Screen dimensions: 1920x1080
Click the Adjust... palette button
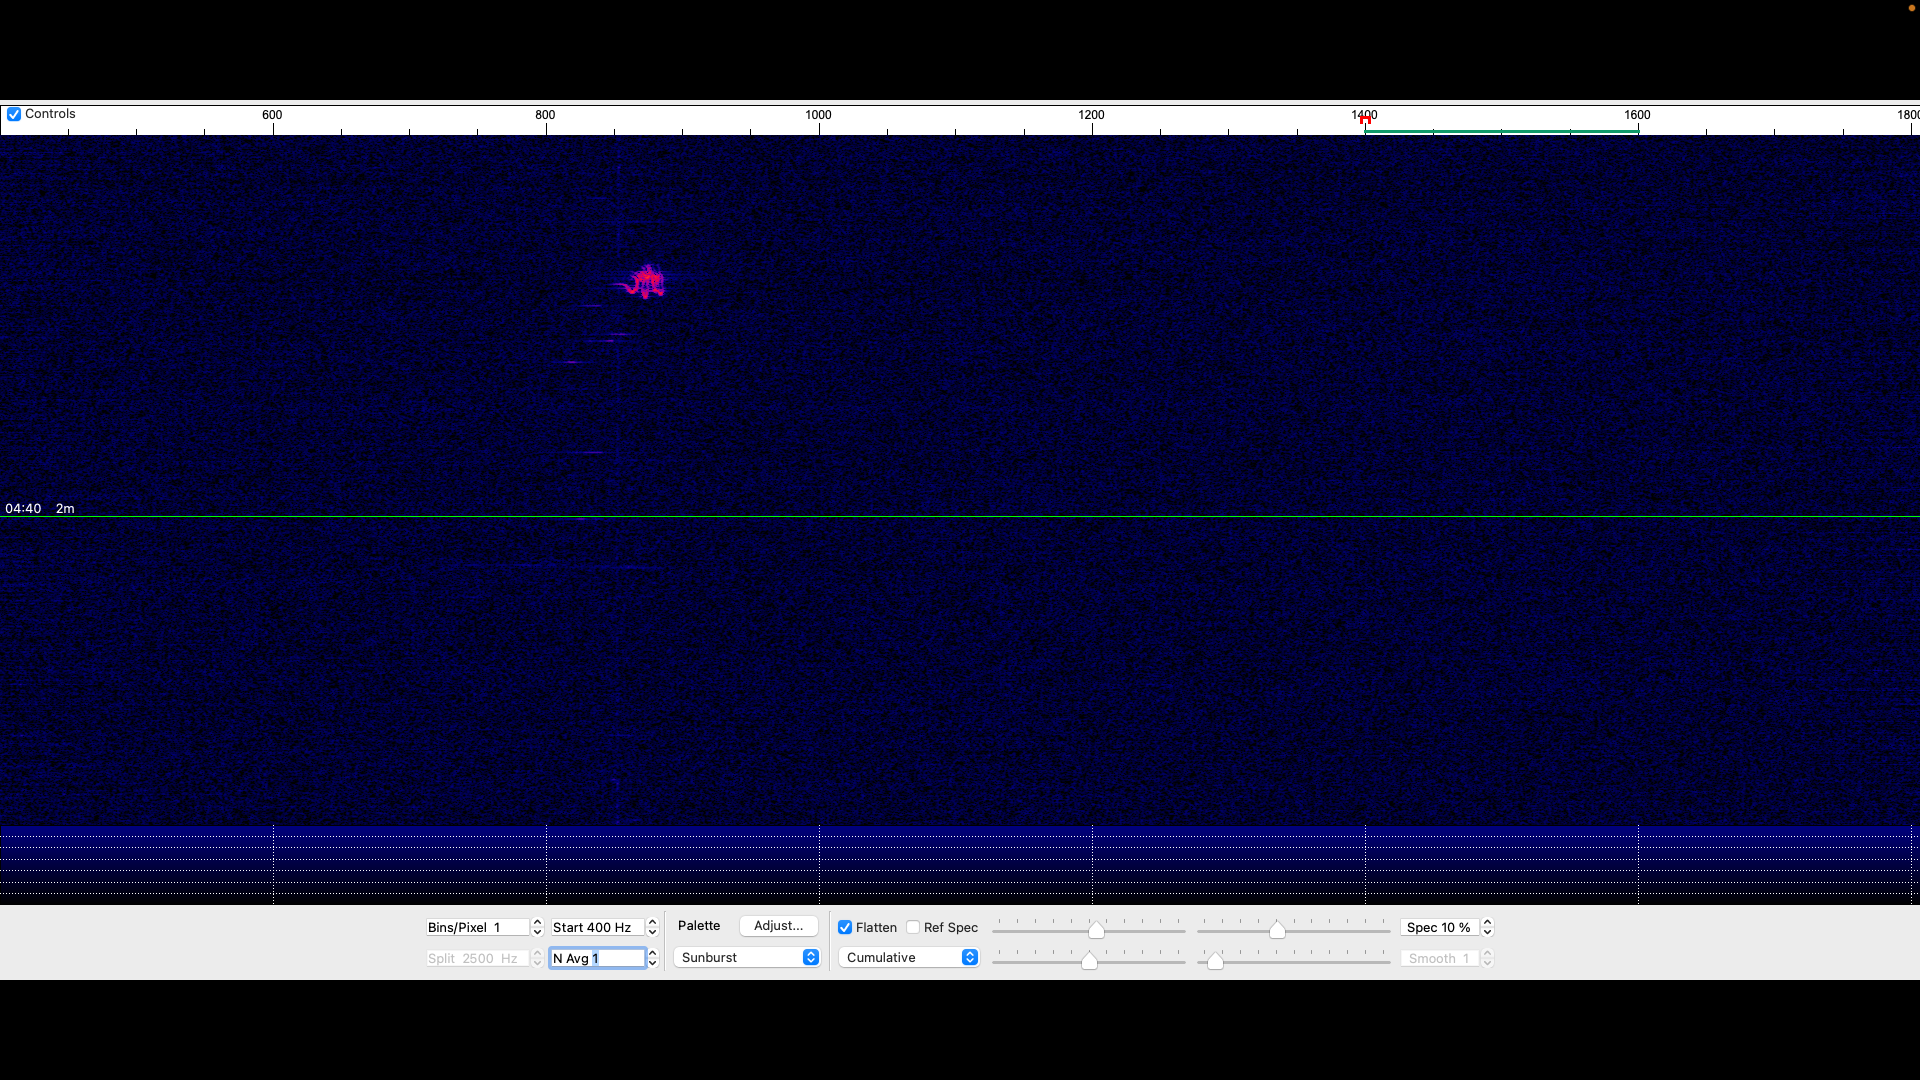click(778, 926)
